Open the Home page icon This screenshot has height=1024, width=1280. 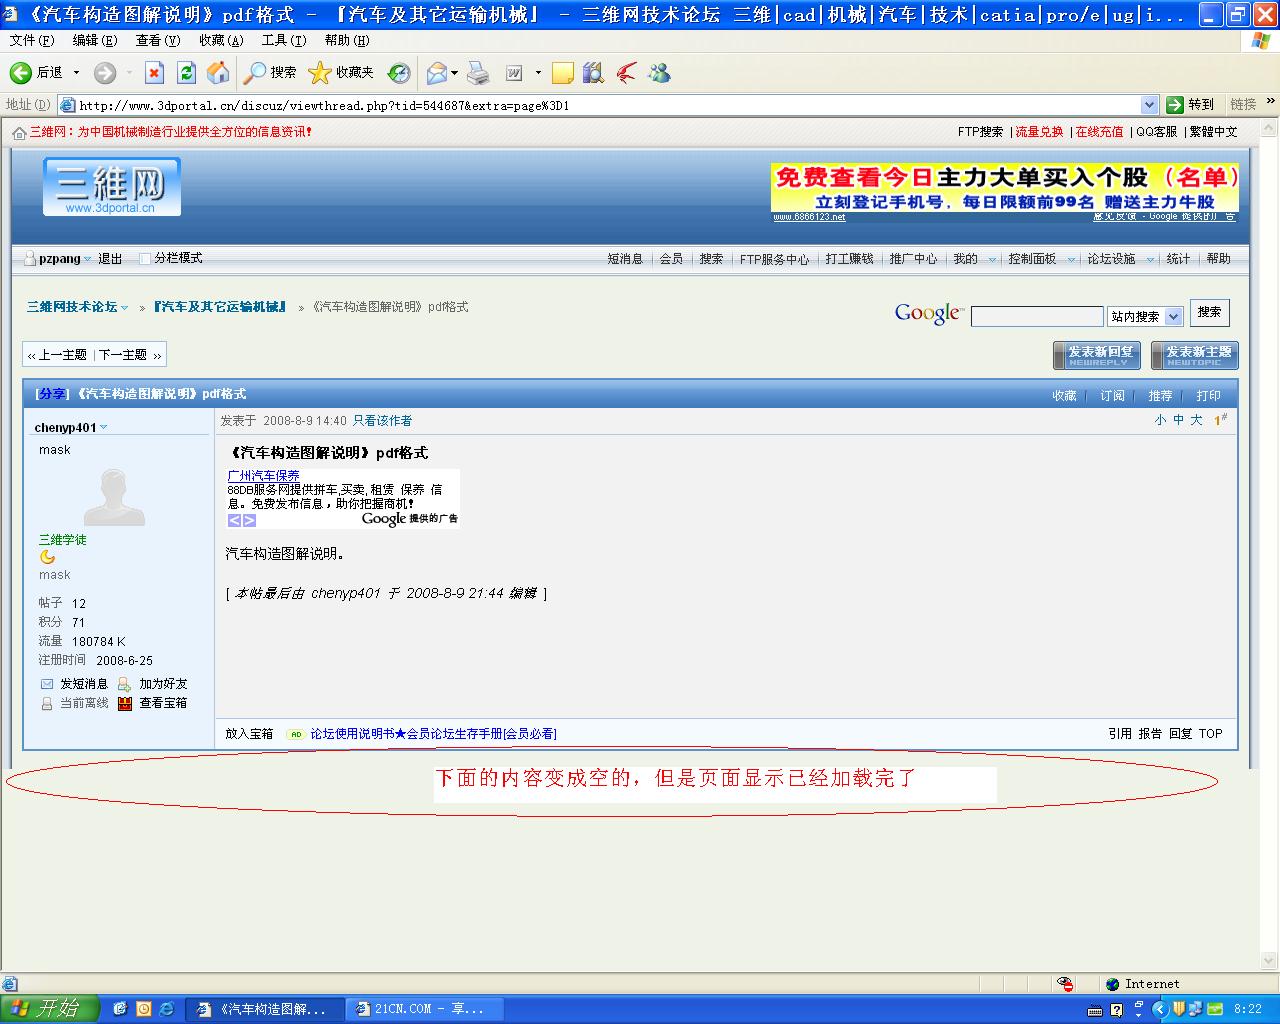point(217,73)
